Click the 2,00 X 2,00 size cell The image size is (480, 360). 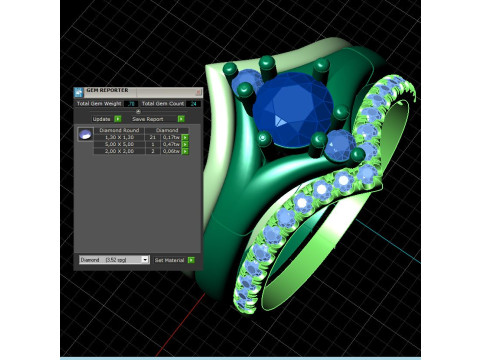coord(119,151)
